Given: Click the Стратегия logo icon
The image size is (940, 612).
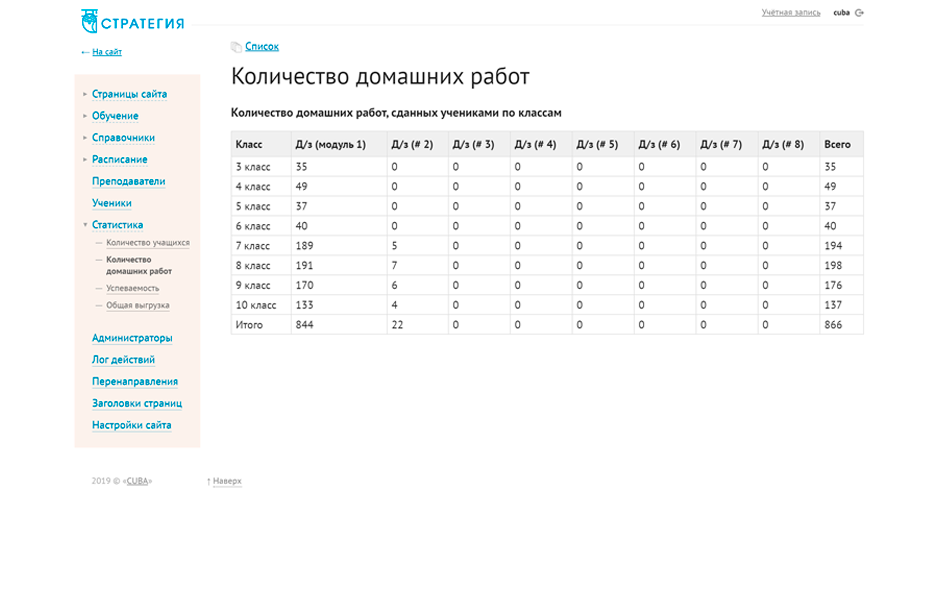Looking at the screenshot, I should pyautogui.click(x=89, y=21).
